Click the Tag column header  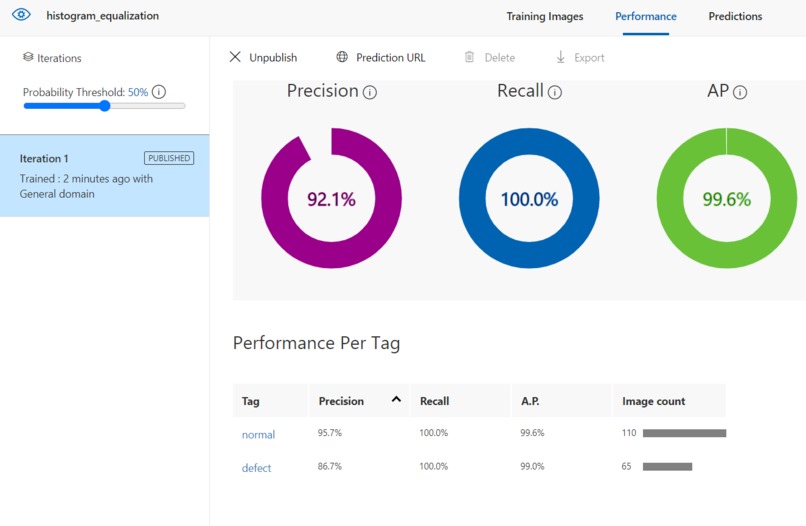pos(270,401)
